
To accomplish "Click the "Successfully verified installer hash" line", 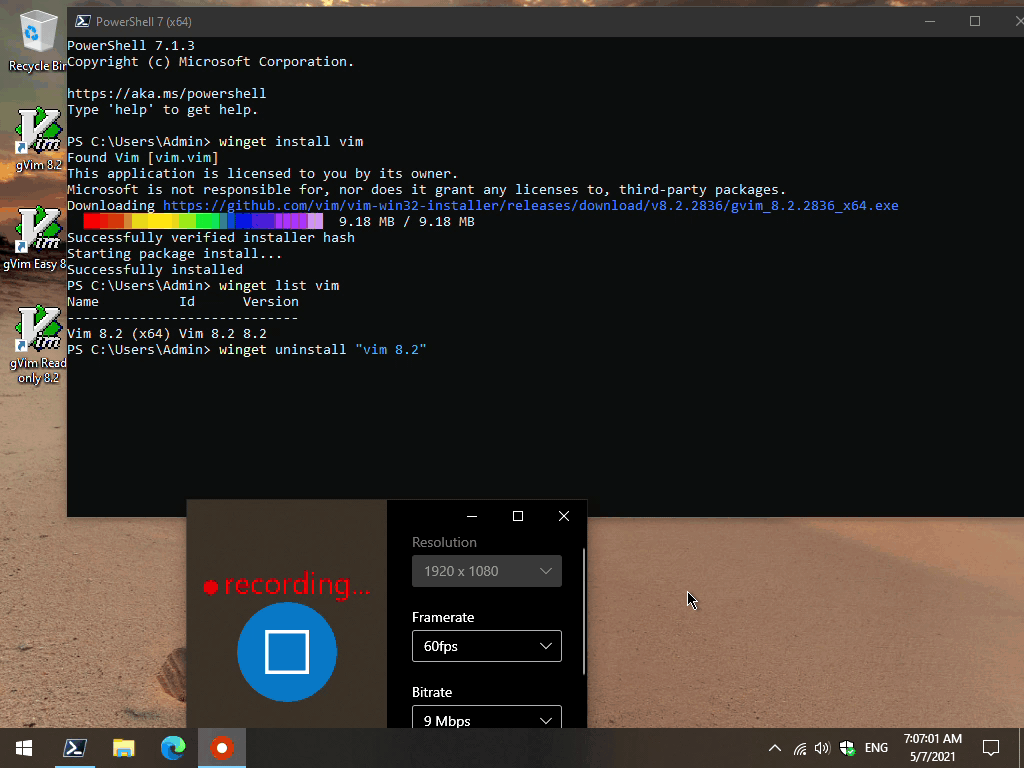I will pyautogui.click(x=211, y=237).
